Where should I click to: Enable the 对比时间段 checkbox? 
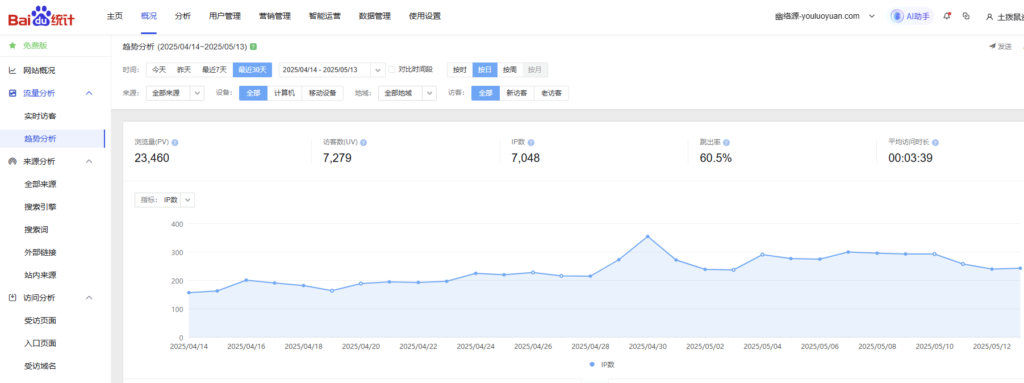[x=392, y=69]
